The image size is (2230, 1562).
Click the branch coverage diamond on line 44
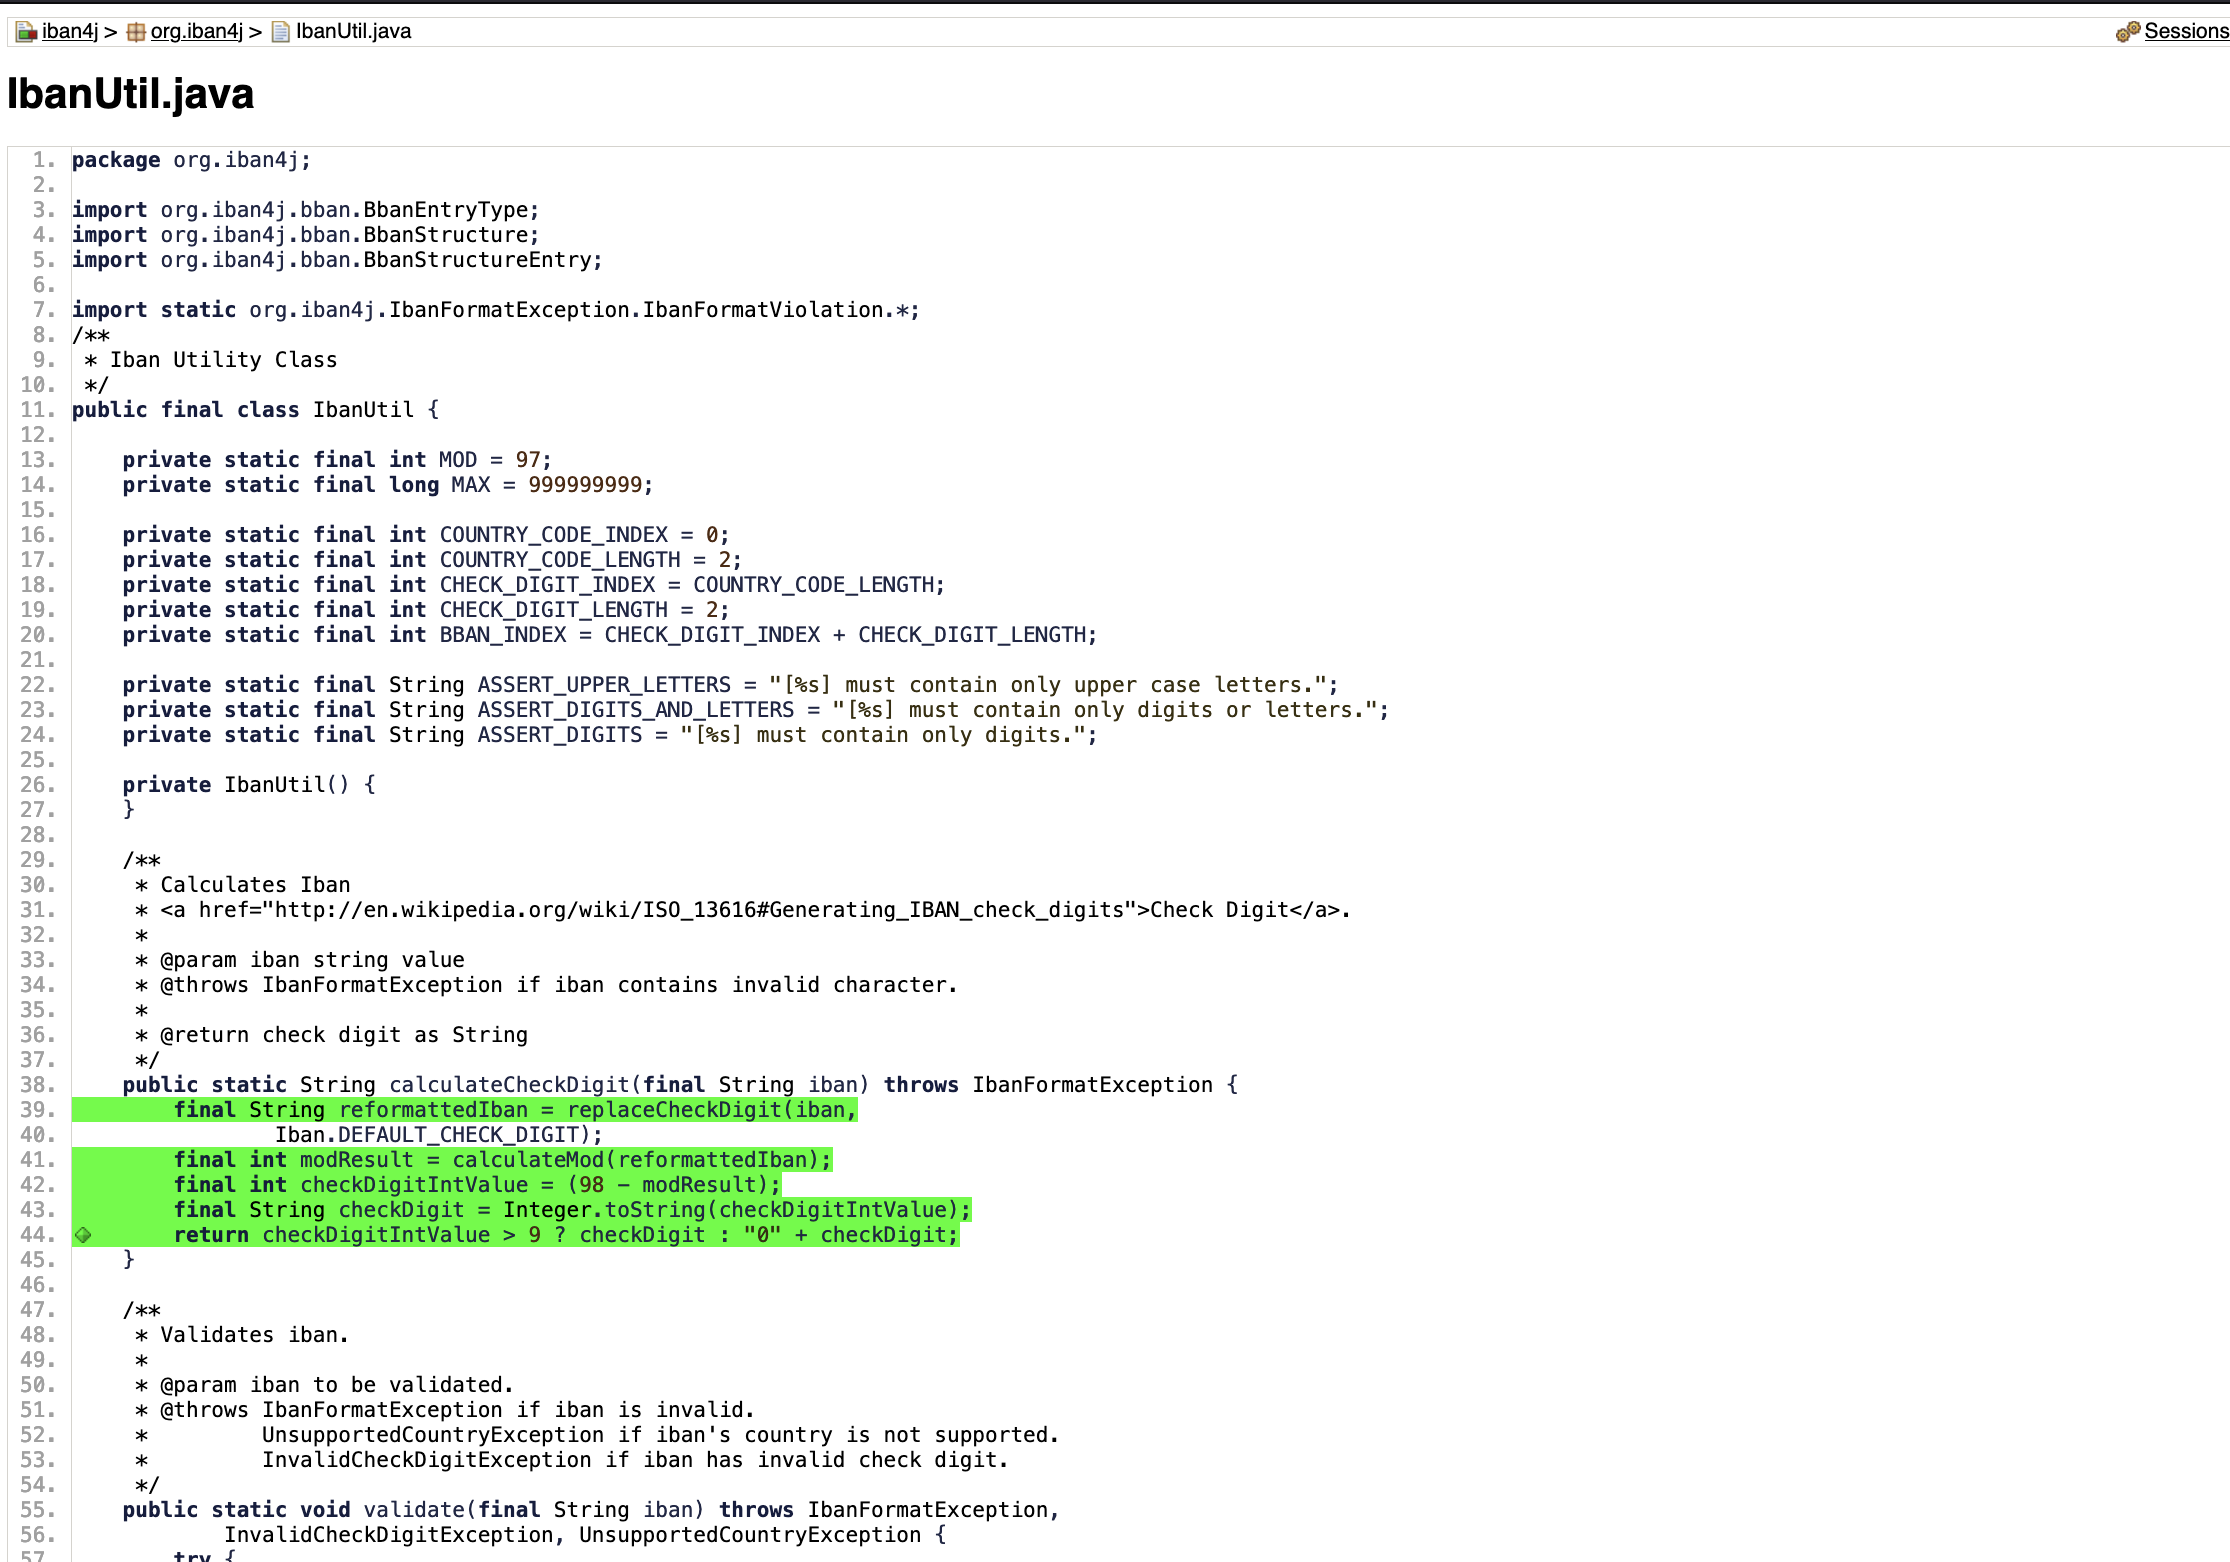(x=84, y=1235)
